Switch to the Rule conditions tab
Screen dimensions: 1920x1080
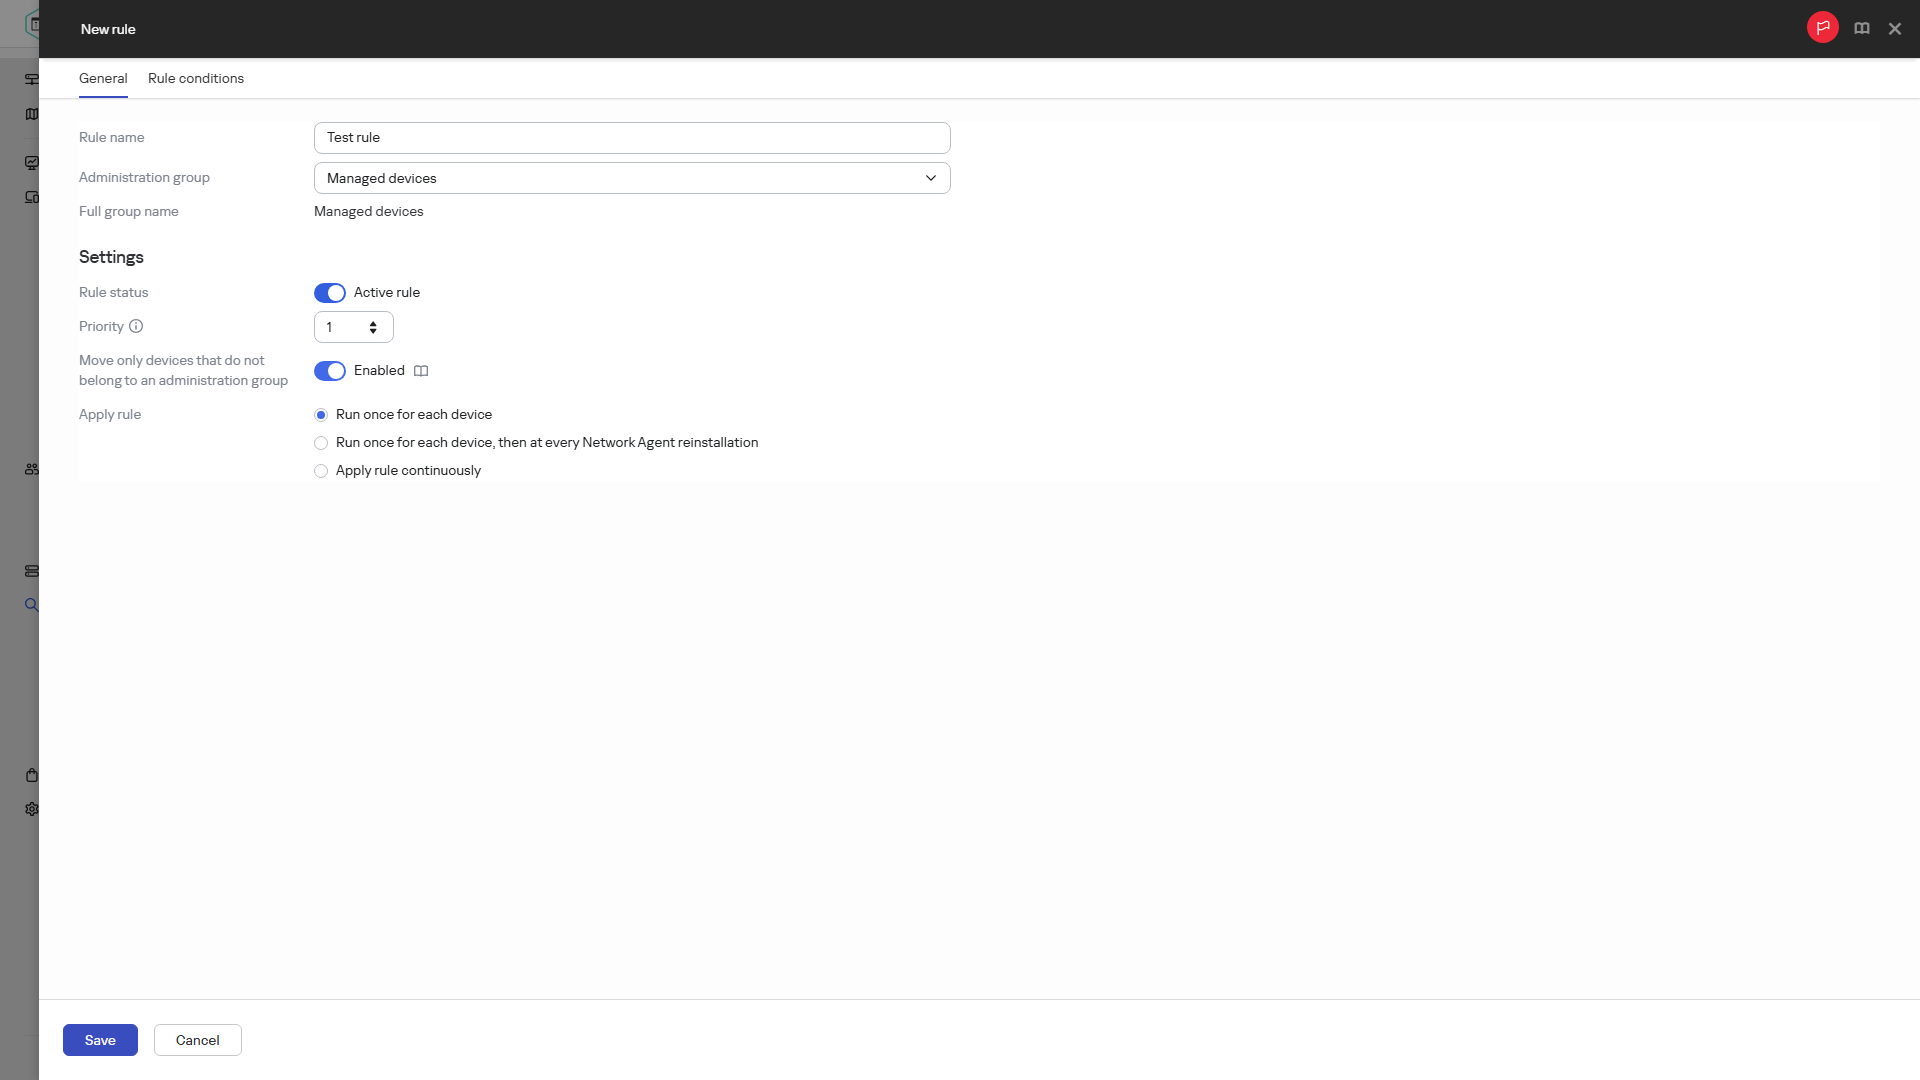click(x=196, y=78)
